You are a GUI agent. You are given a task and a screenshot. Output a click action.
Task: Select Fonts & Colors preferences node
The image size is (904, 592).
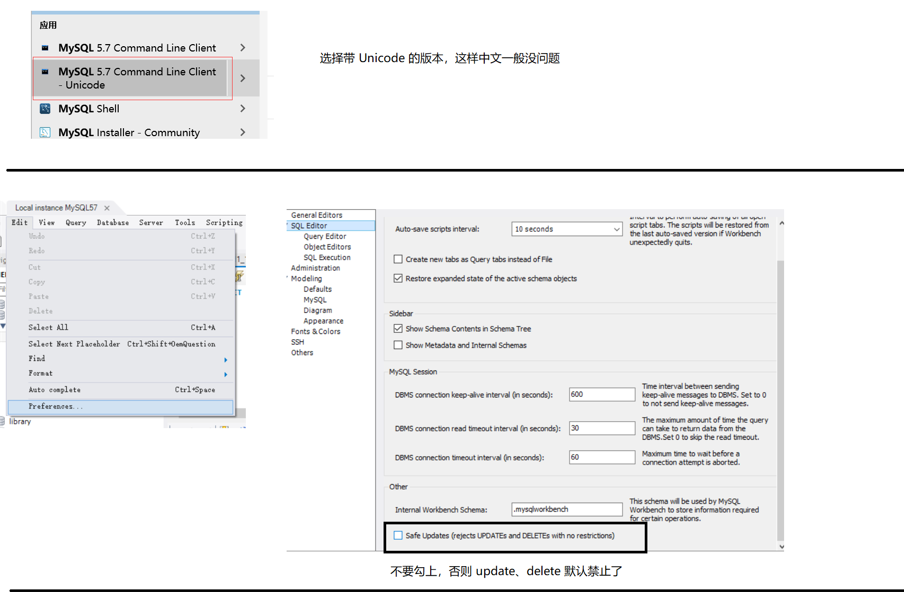coord(315,331)
